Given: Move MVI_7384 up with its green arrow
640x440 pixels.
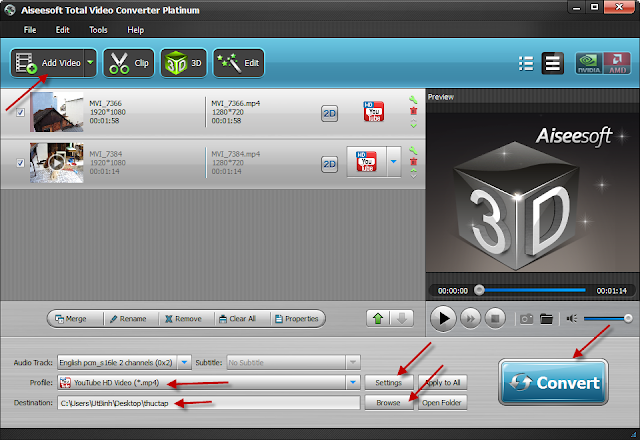Looking at the screenshot, I should click(413, 170).
